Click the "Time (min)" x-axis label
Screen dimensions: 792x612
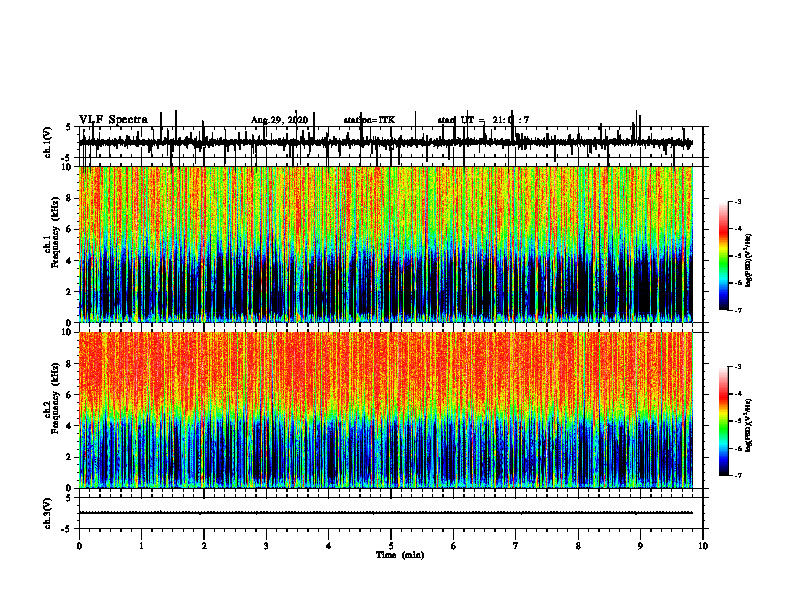[400, 555]
